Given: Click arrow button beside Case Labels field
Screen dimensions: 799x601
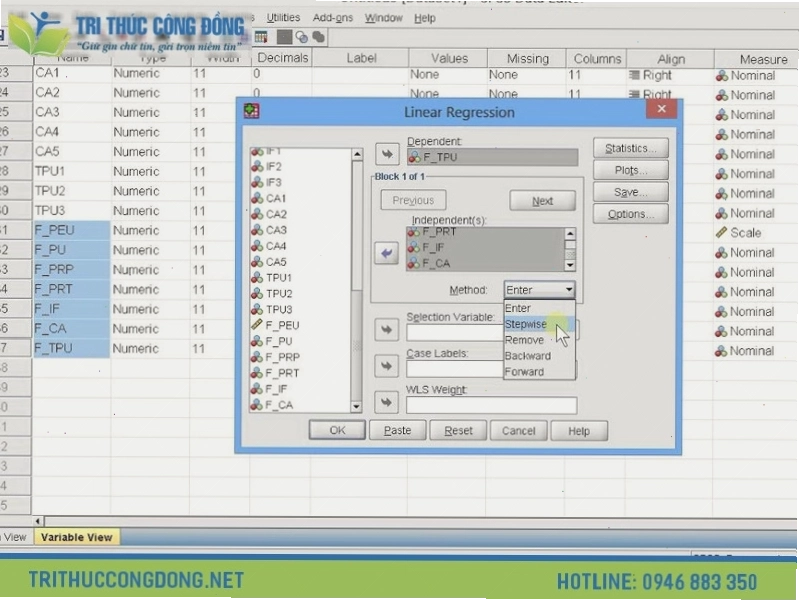Looking at the screenshot, I should click(x=386, y=366).
